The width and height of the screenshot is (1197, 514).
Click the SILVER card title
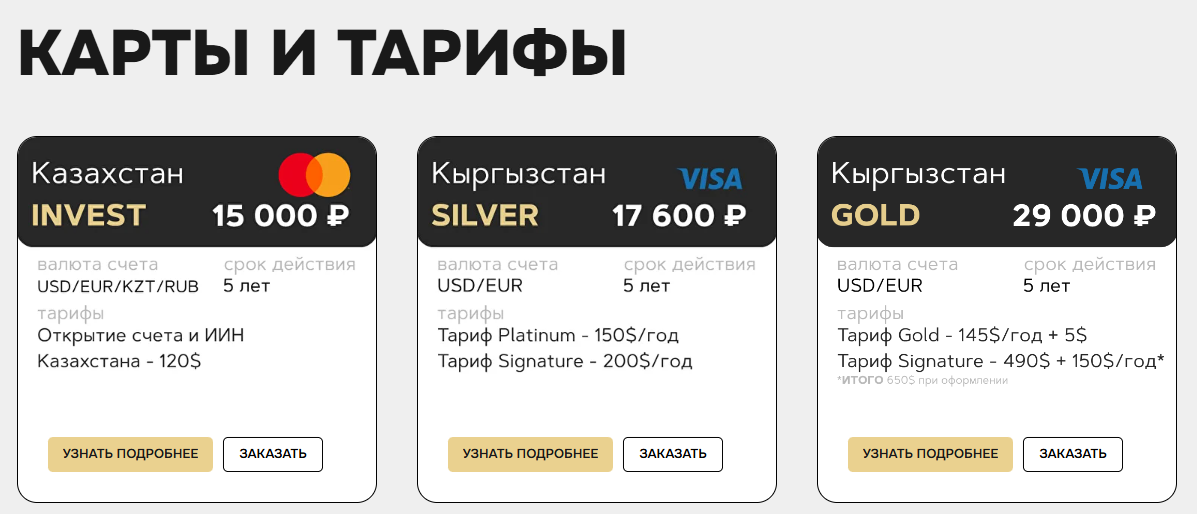(485, 216)
